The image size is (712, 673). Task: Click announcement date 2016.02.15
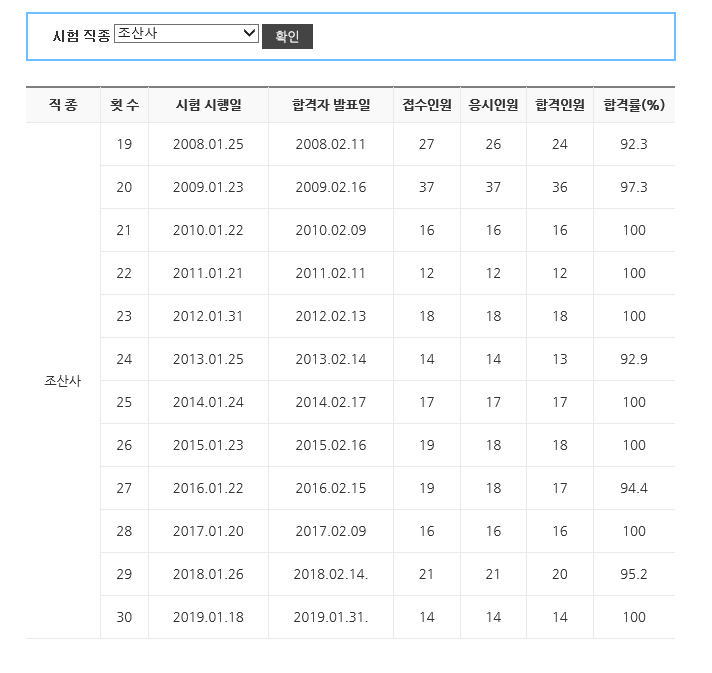[331, 488]
